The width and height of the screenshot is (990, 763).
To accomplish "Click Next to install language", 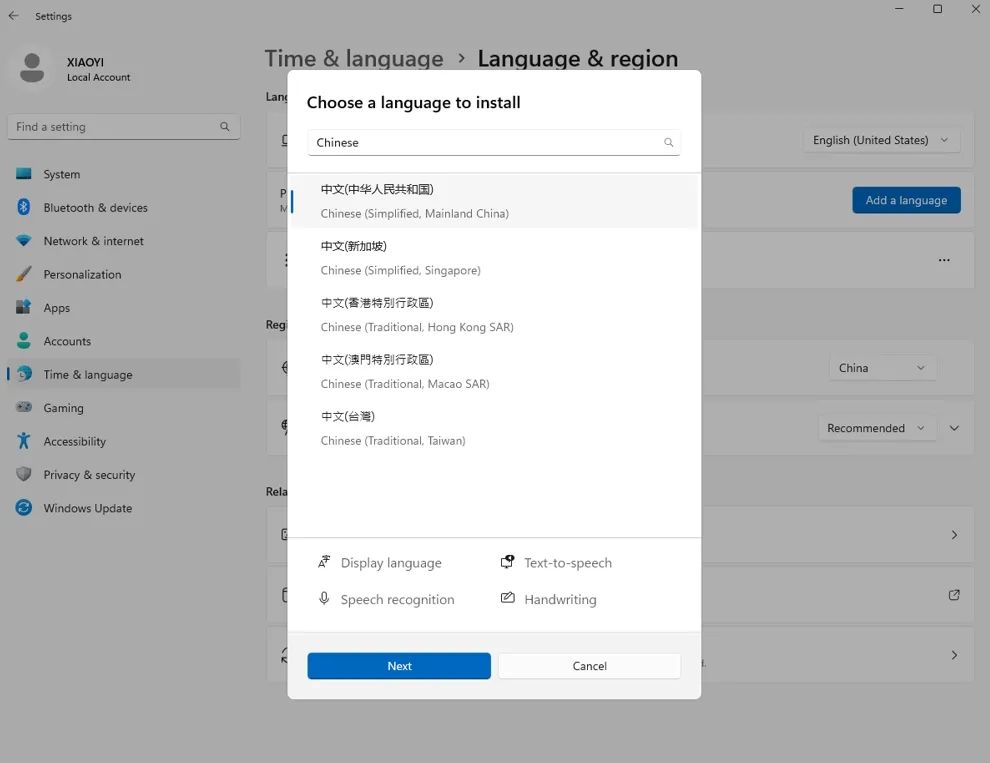I will 399,666.
